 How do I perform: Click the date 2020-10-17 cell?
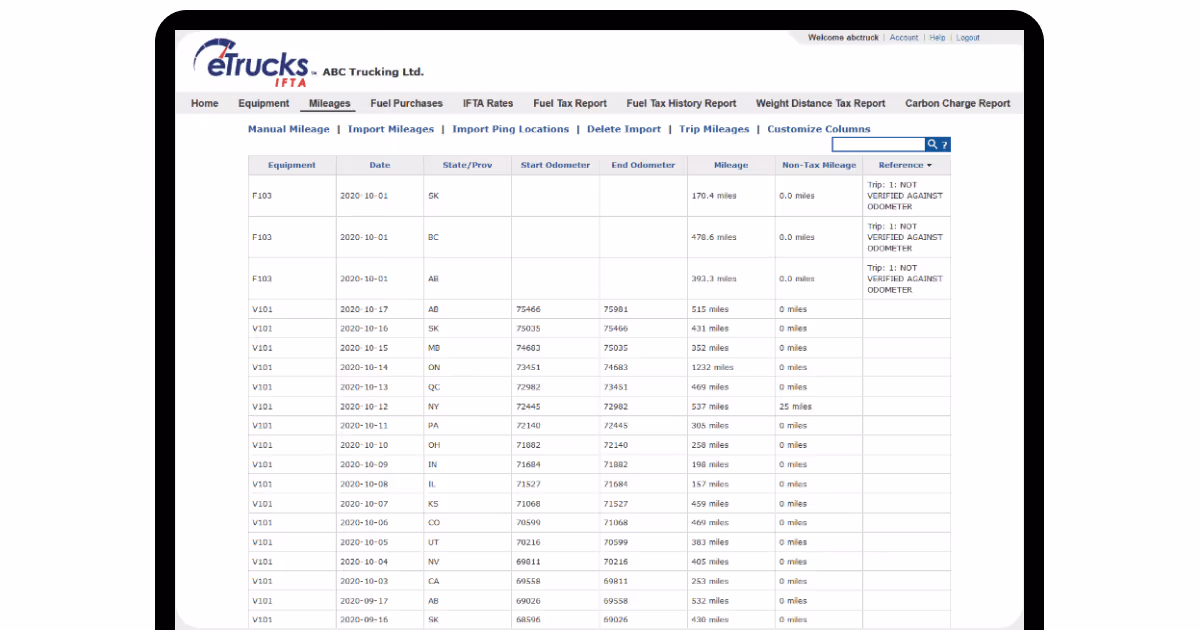[x=380, y=310]
